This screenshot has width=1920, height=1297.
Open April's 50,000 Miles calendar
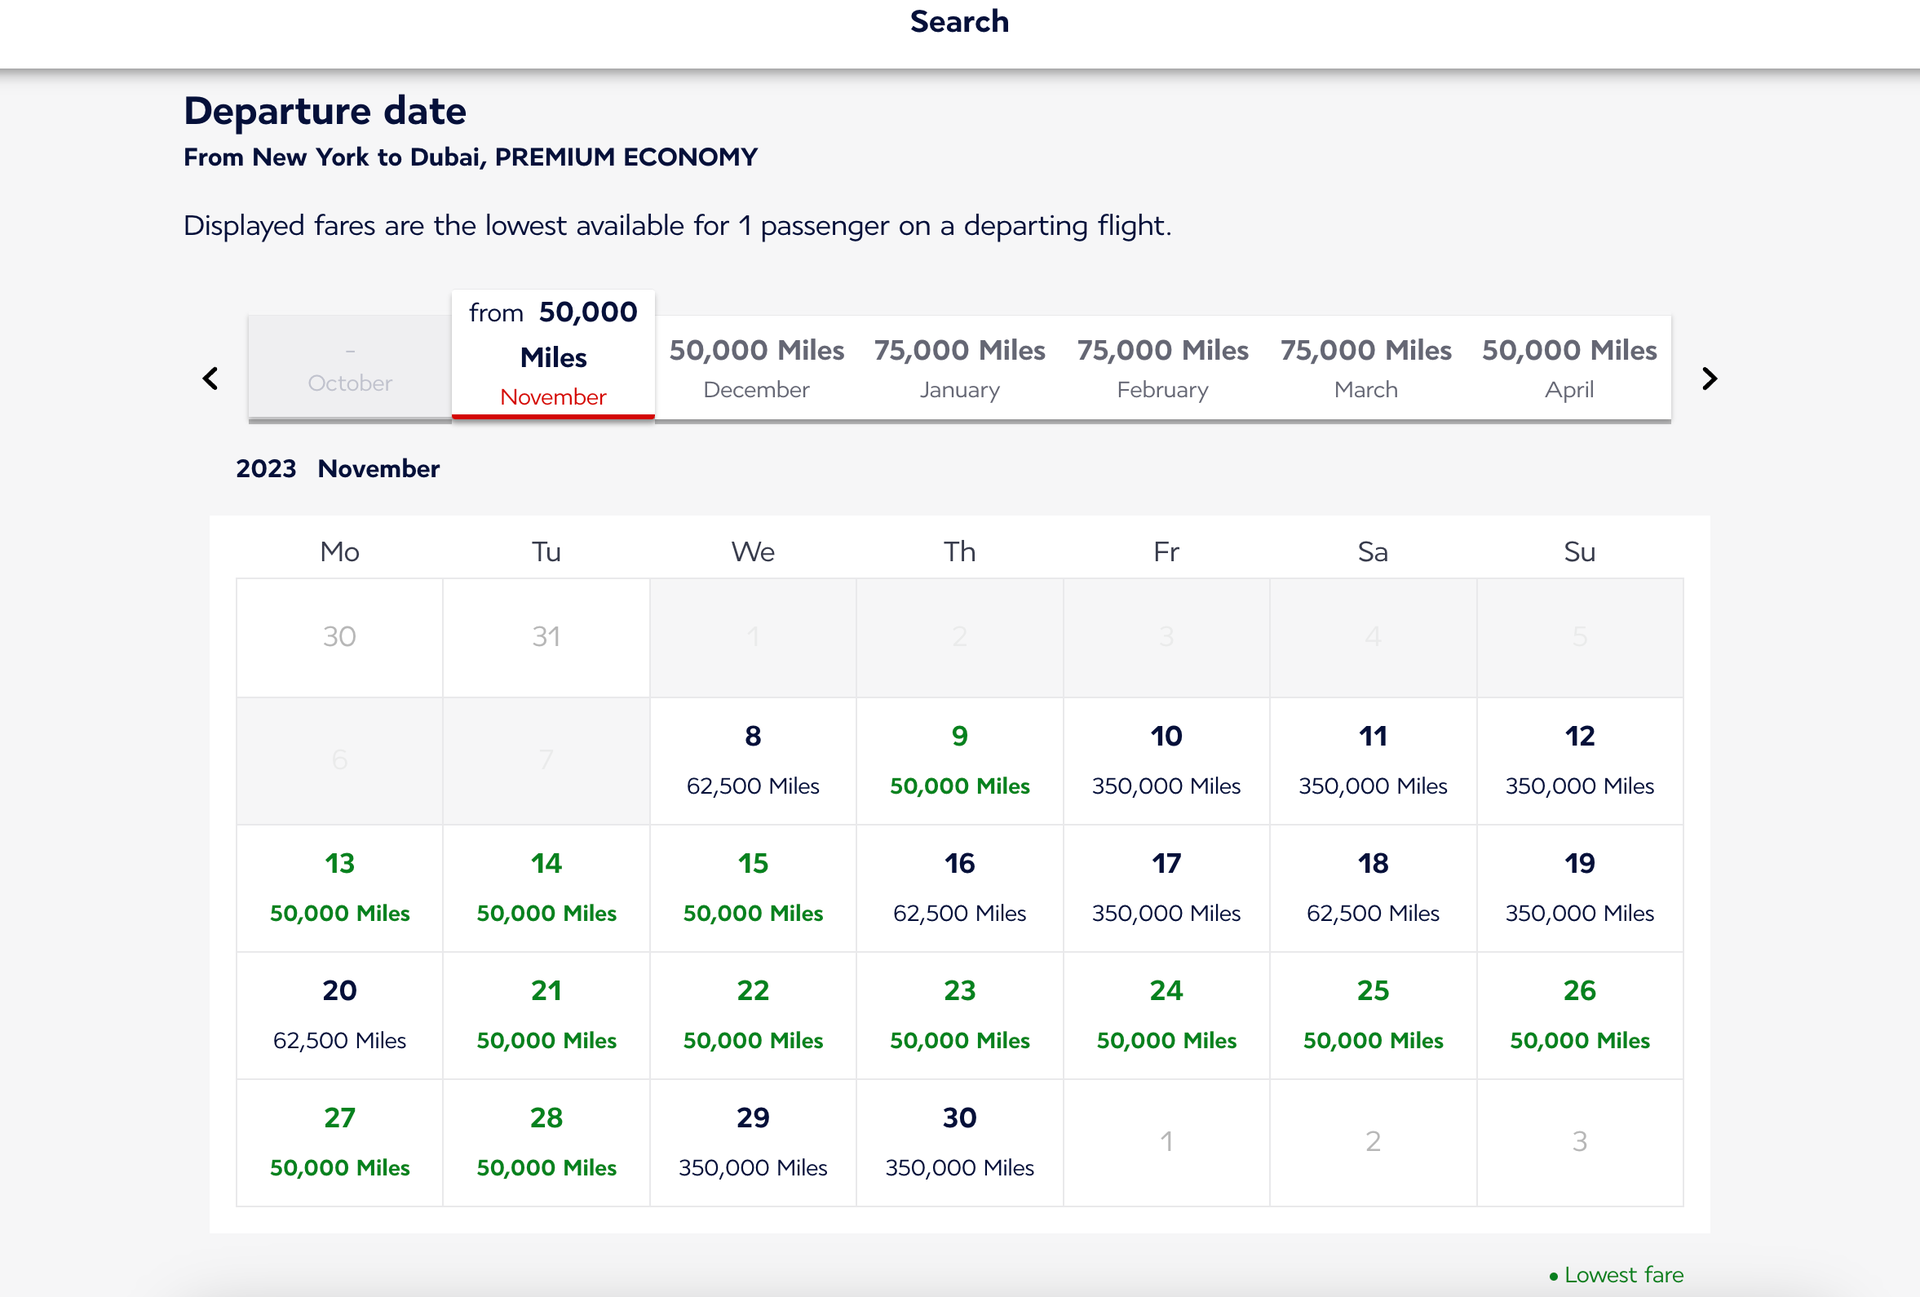click(x=1569, y=368)
